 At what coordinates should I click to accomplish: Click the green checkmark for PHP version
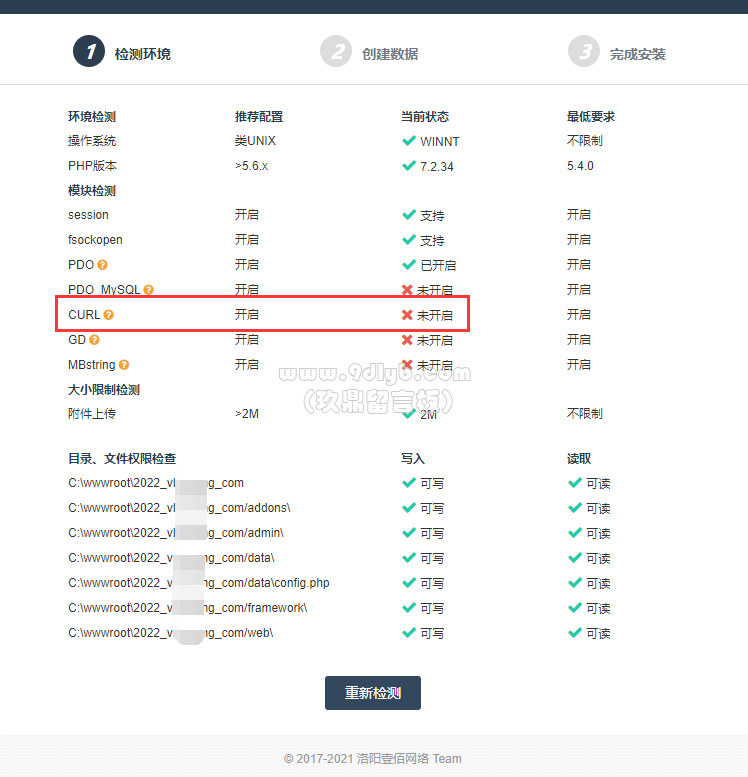coord(408,166)
